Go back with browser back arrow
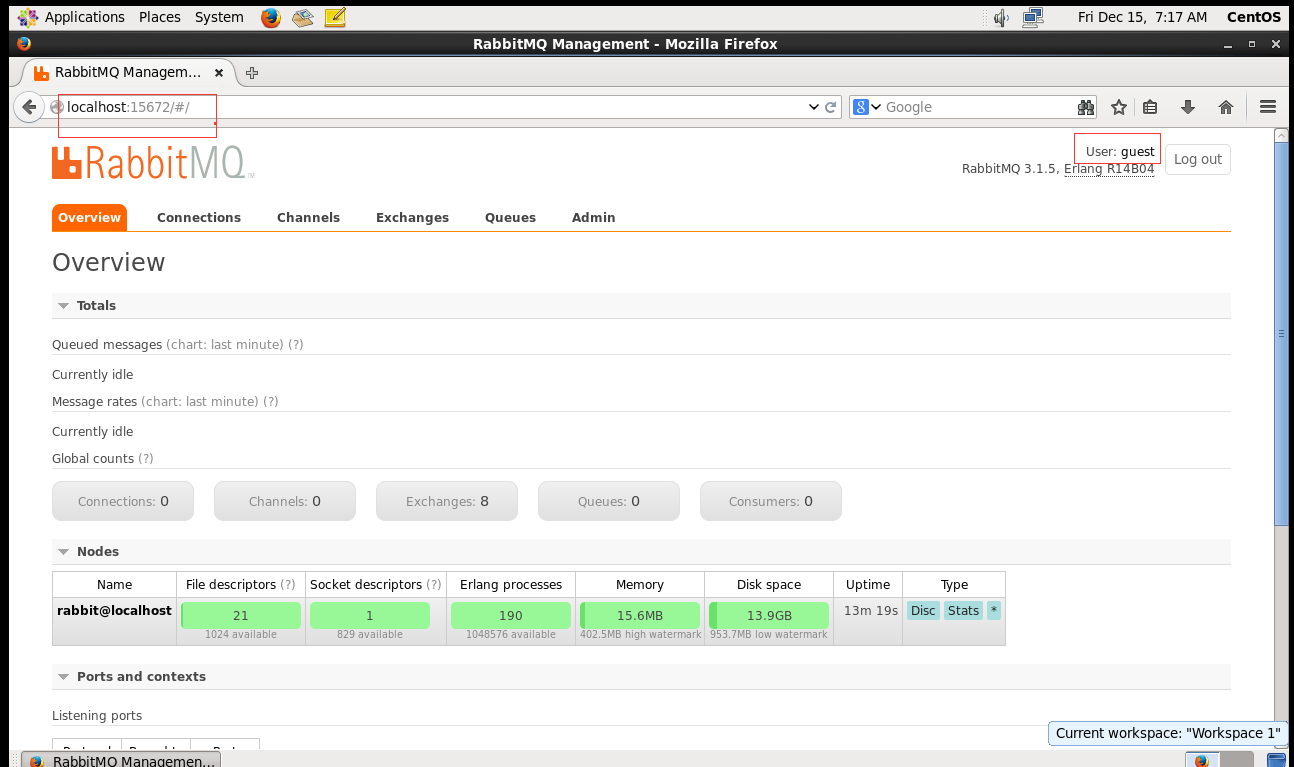1294x767 pixels. (29, 107)
